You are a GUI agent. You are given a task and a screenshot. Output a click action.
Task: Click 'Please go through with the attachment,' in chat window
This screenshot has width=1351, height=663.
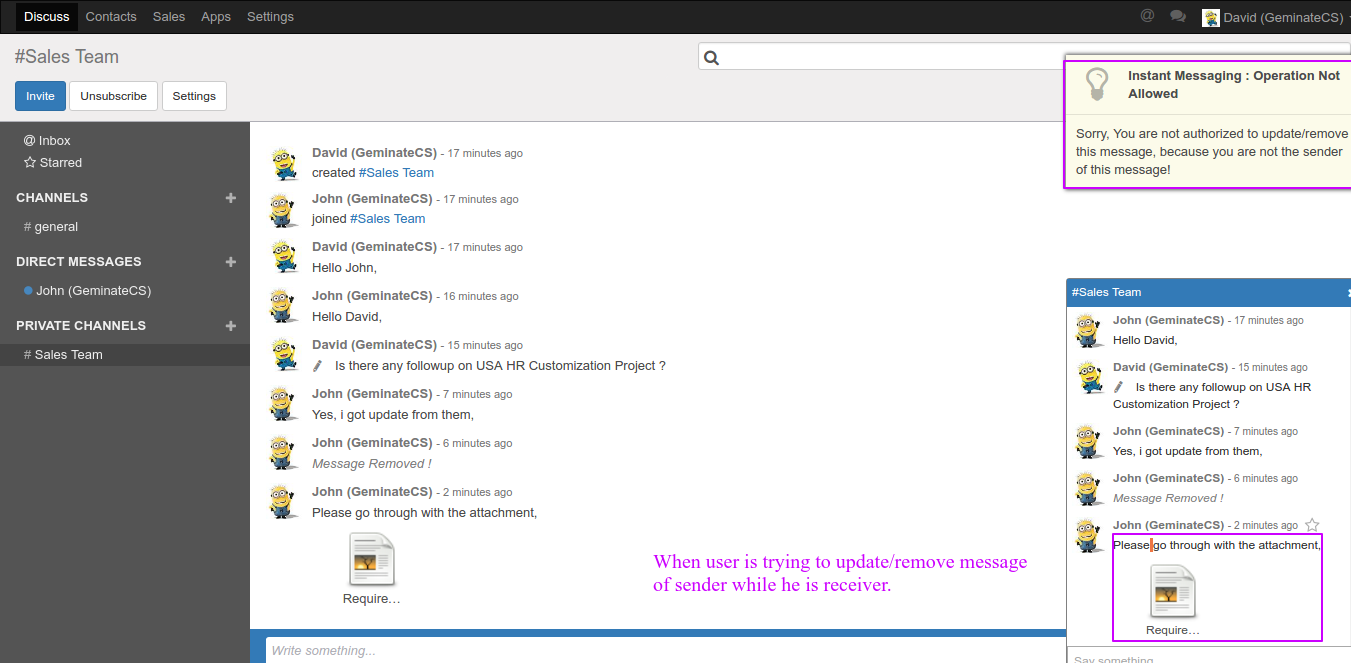1217,545
